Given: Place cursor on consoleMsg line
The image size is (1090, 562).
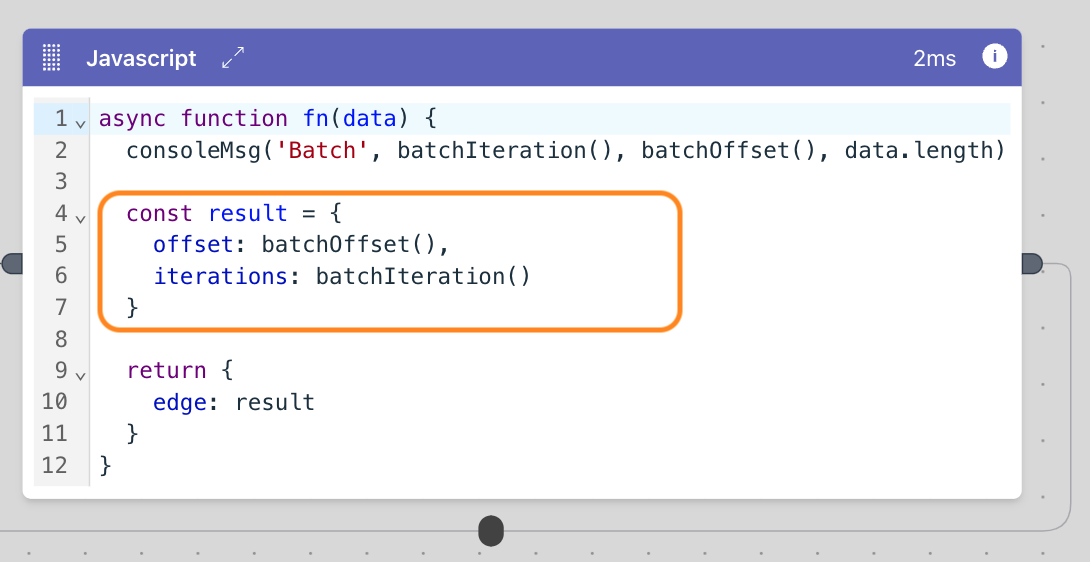Looking at the screenshot, I should click(x=565, y=150).
